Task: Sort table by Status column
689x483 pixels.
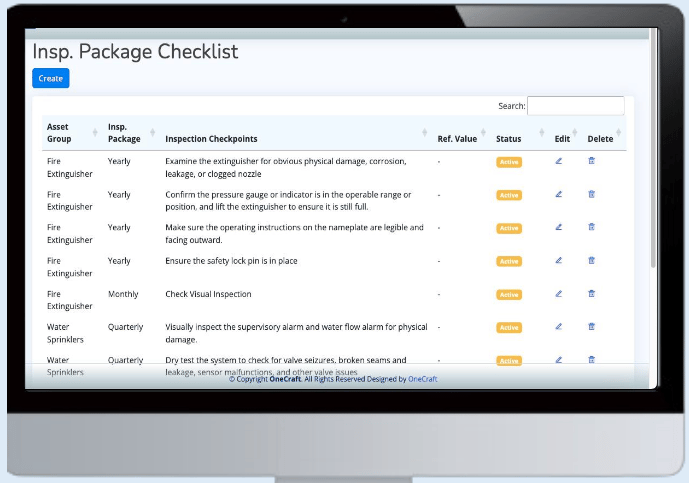Action: point(508,139)
